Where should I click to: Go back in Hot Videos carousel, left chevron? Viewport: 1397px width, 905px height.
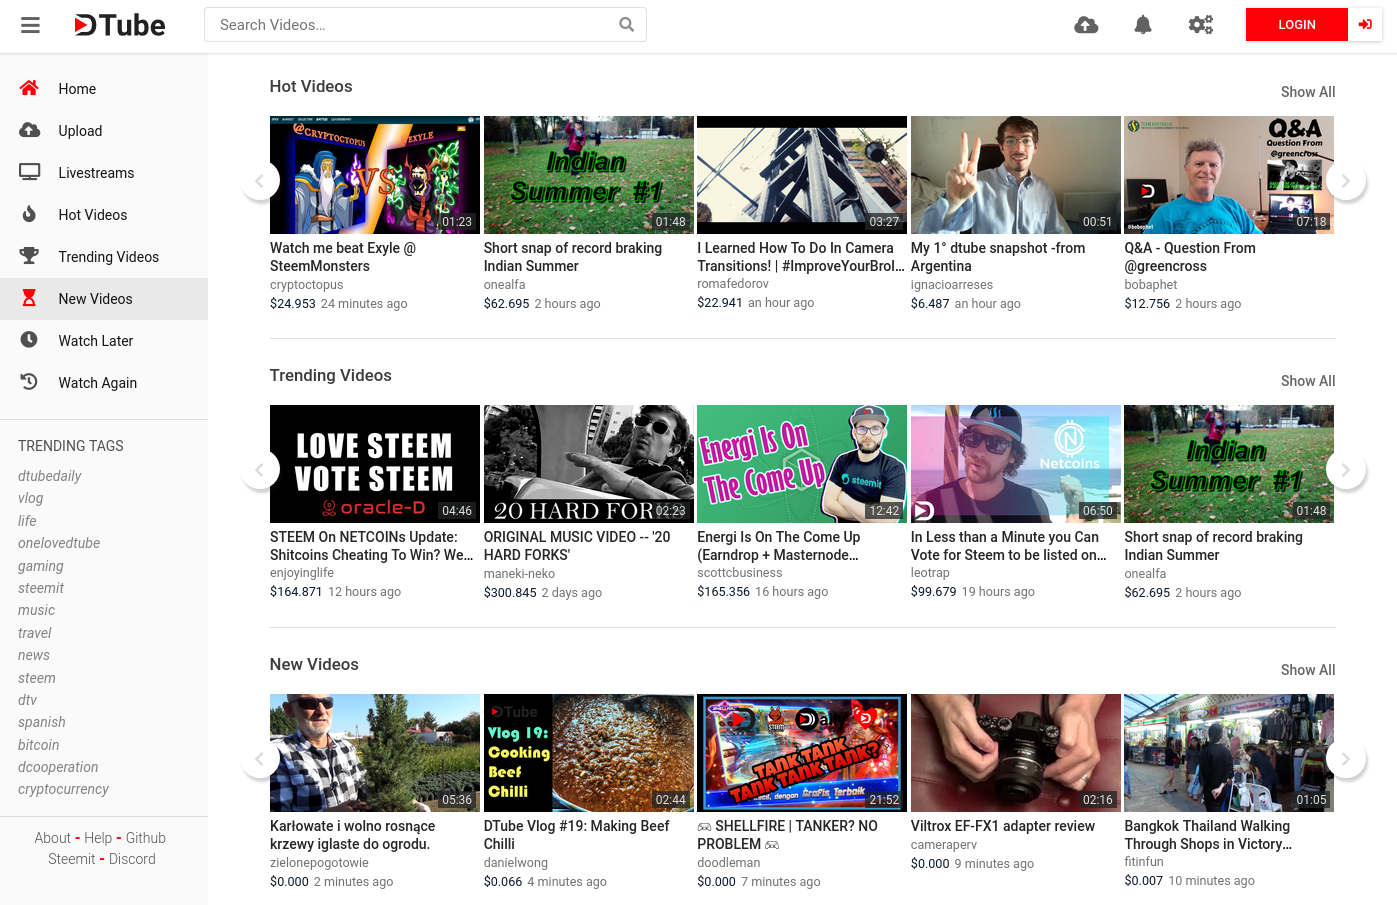(260, 181)
